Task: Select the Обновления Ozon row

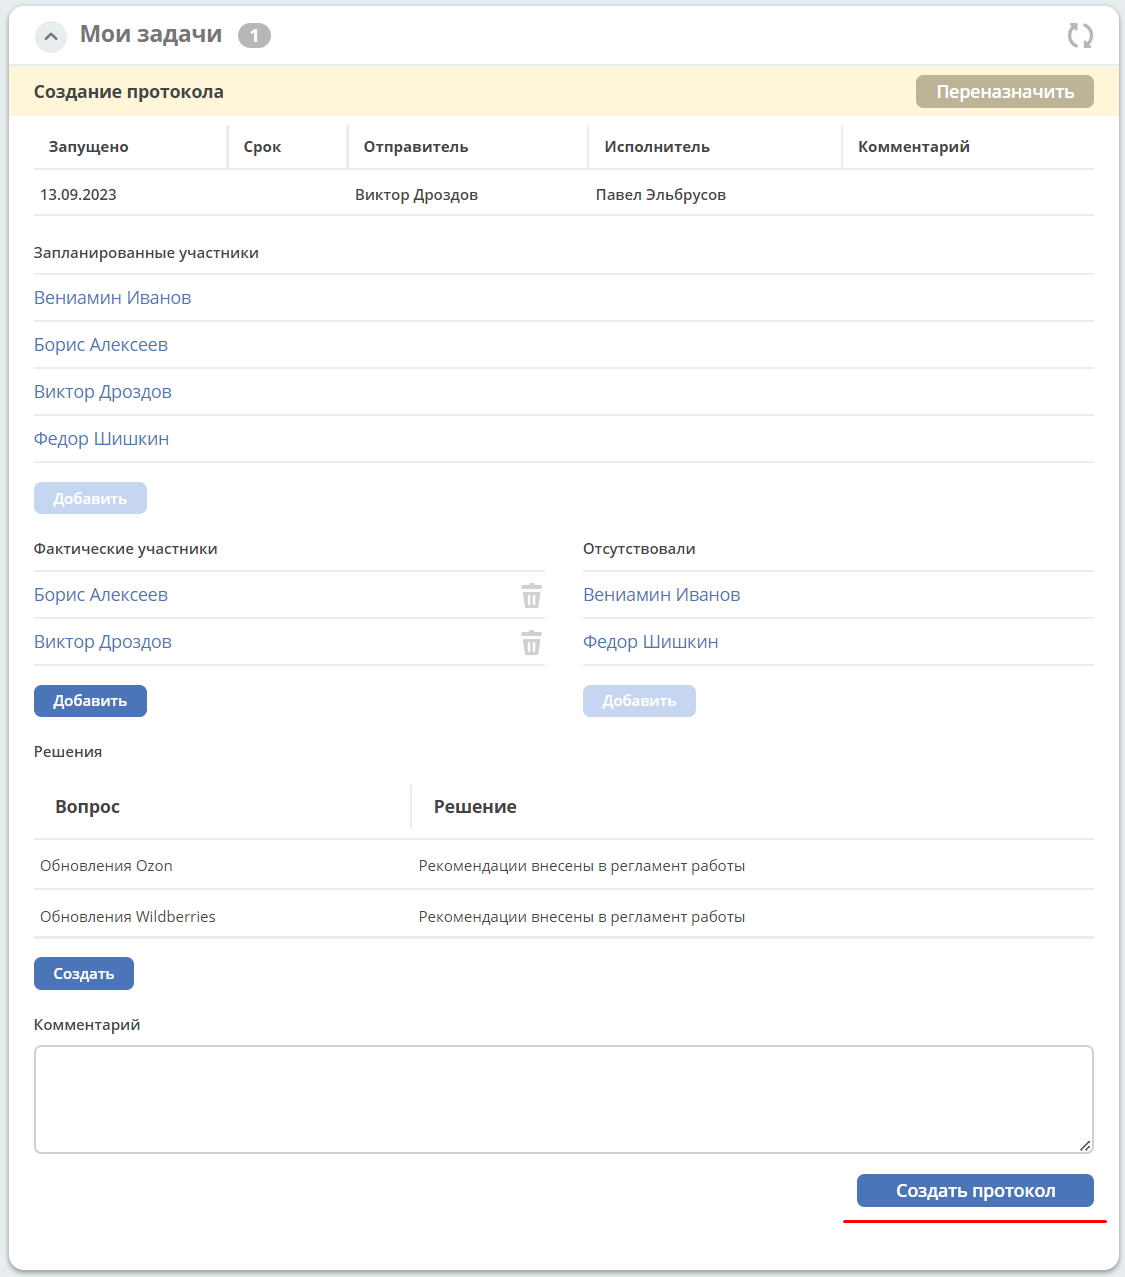Action: point(564,866)
